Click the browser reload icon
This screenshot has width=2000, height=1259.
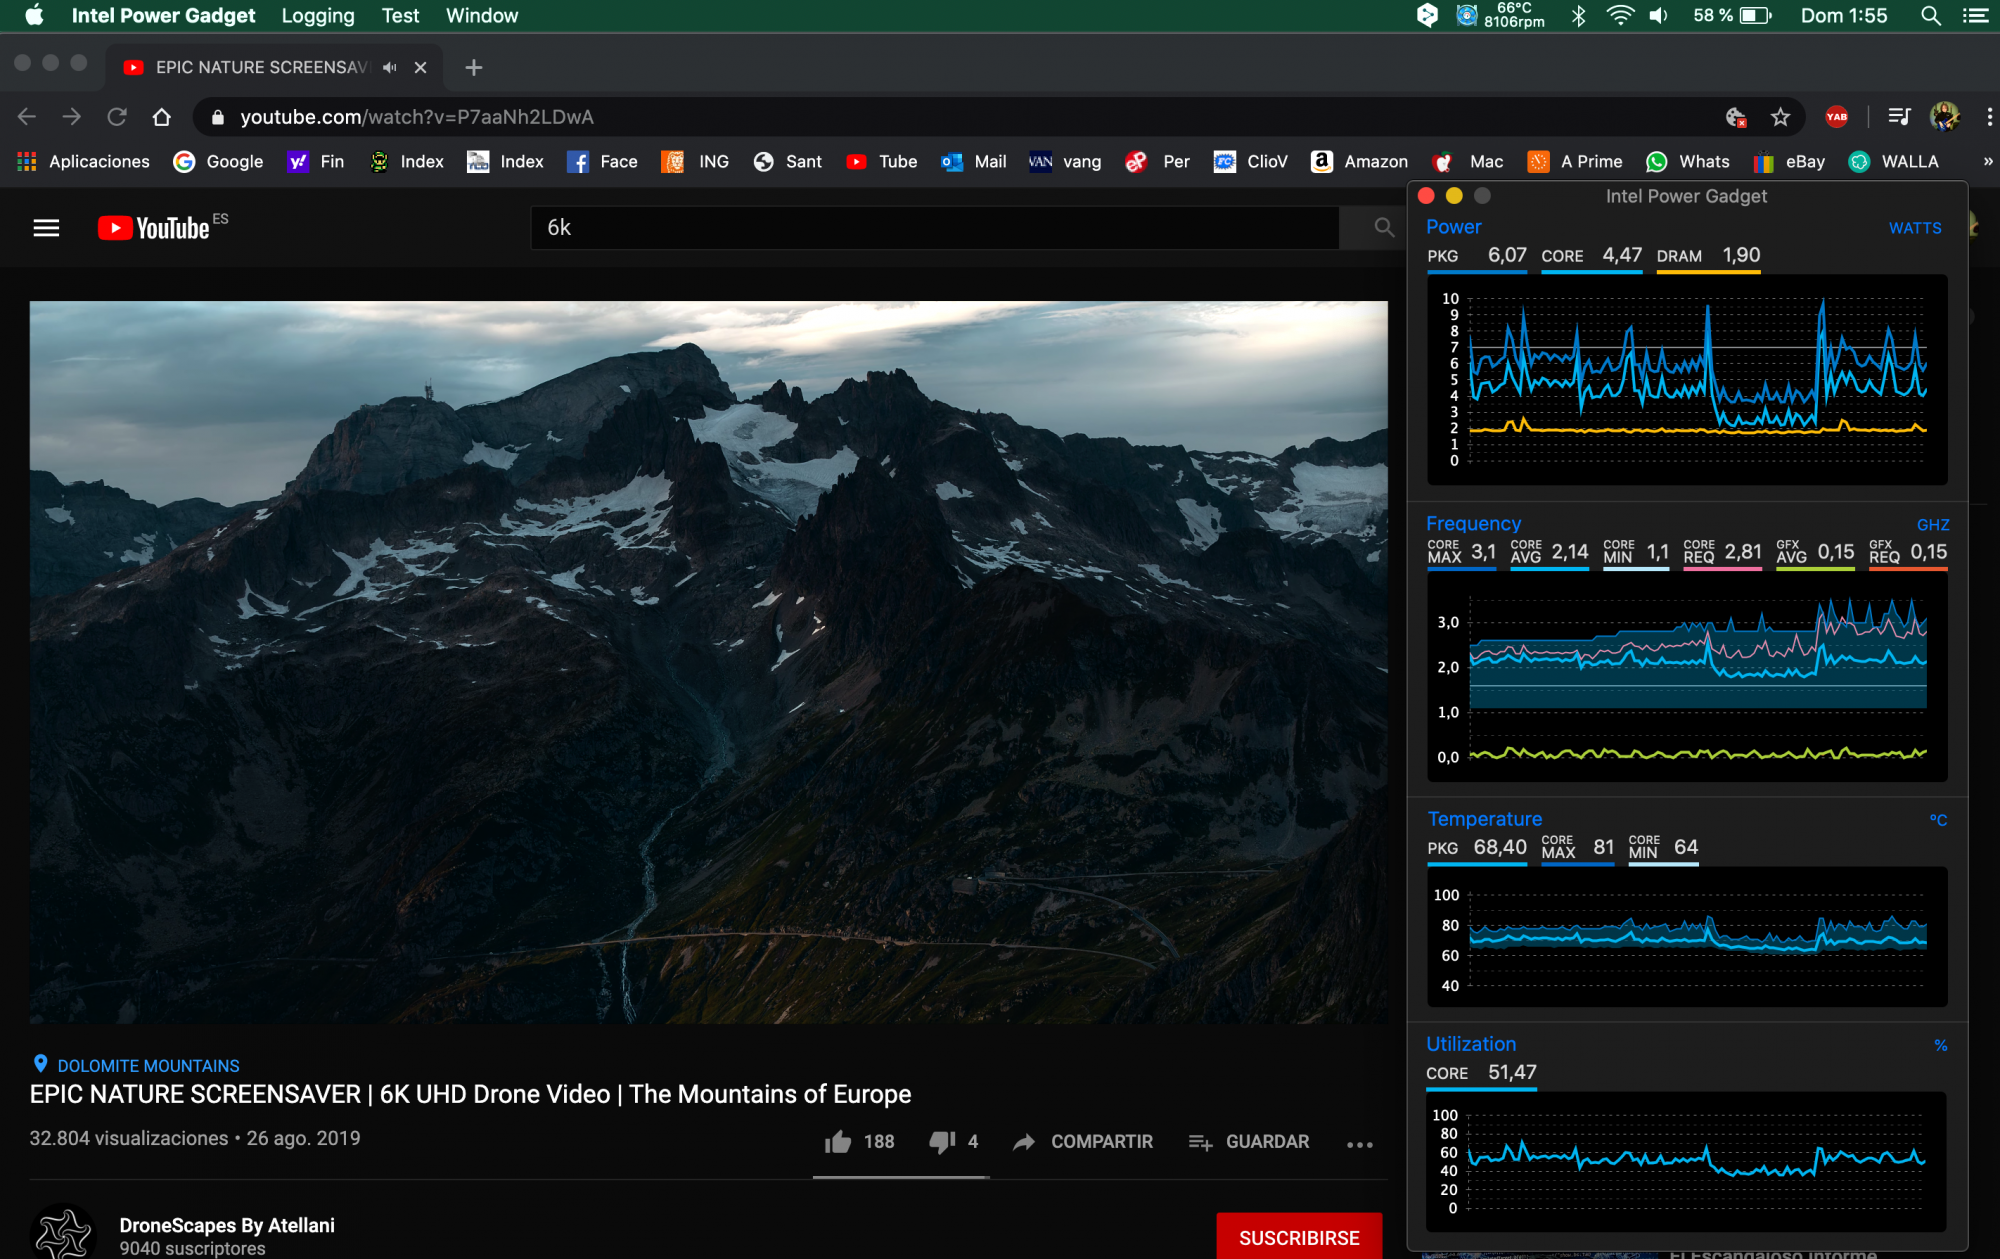[x=117, y=117]
